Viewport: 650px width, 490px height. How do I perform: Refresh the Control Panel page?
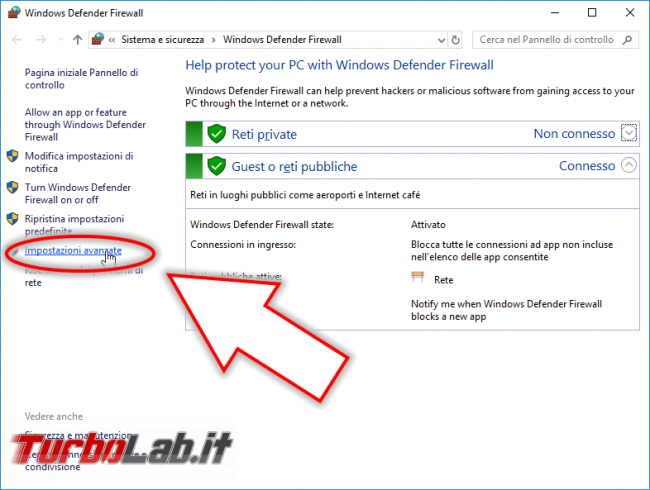455,40
